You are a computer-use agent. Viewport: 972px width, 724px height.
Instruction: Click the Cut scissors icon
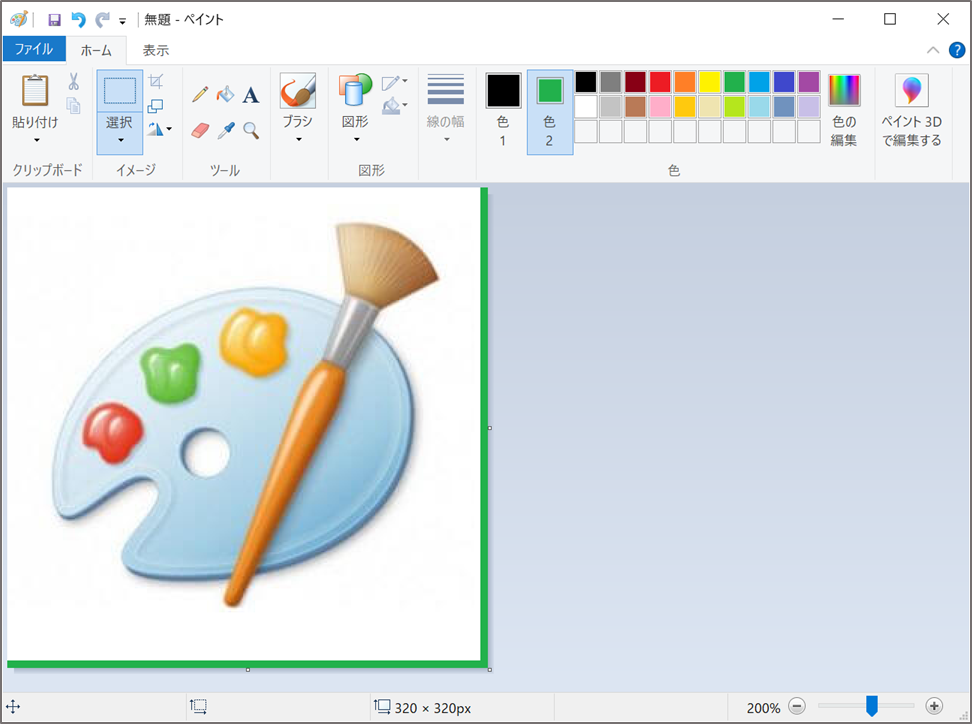pyautogui.click(x=73, y=81)
